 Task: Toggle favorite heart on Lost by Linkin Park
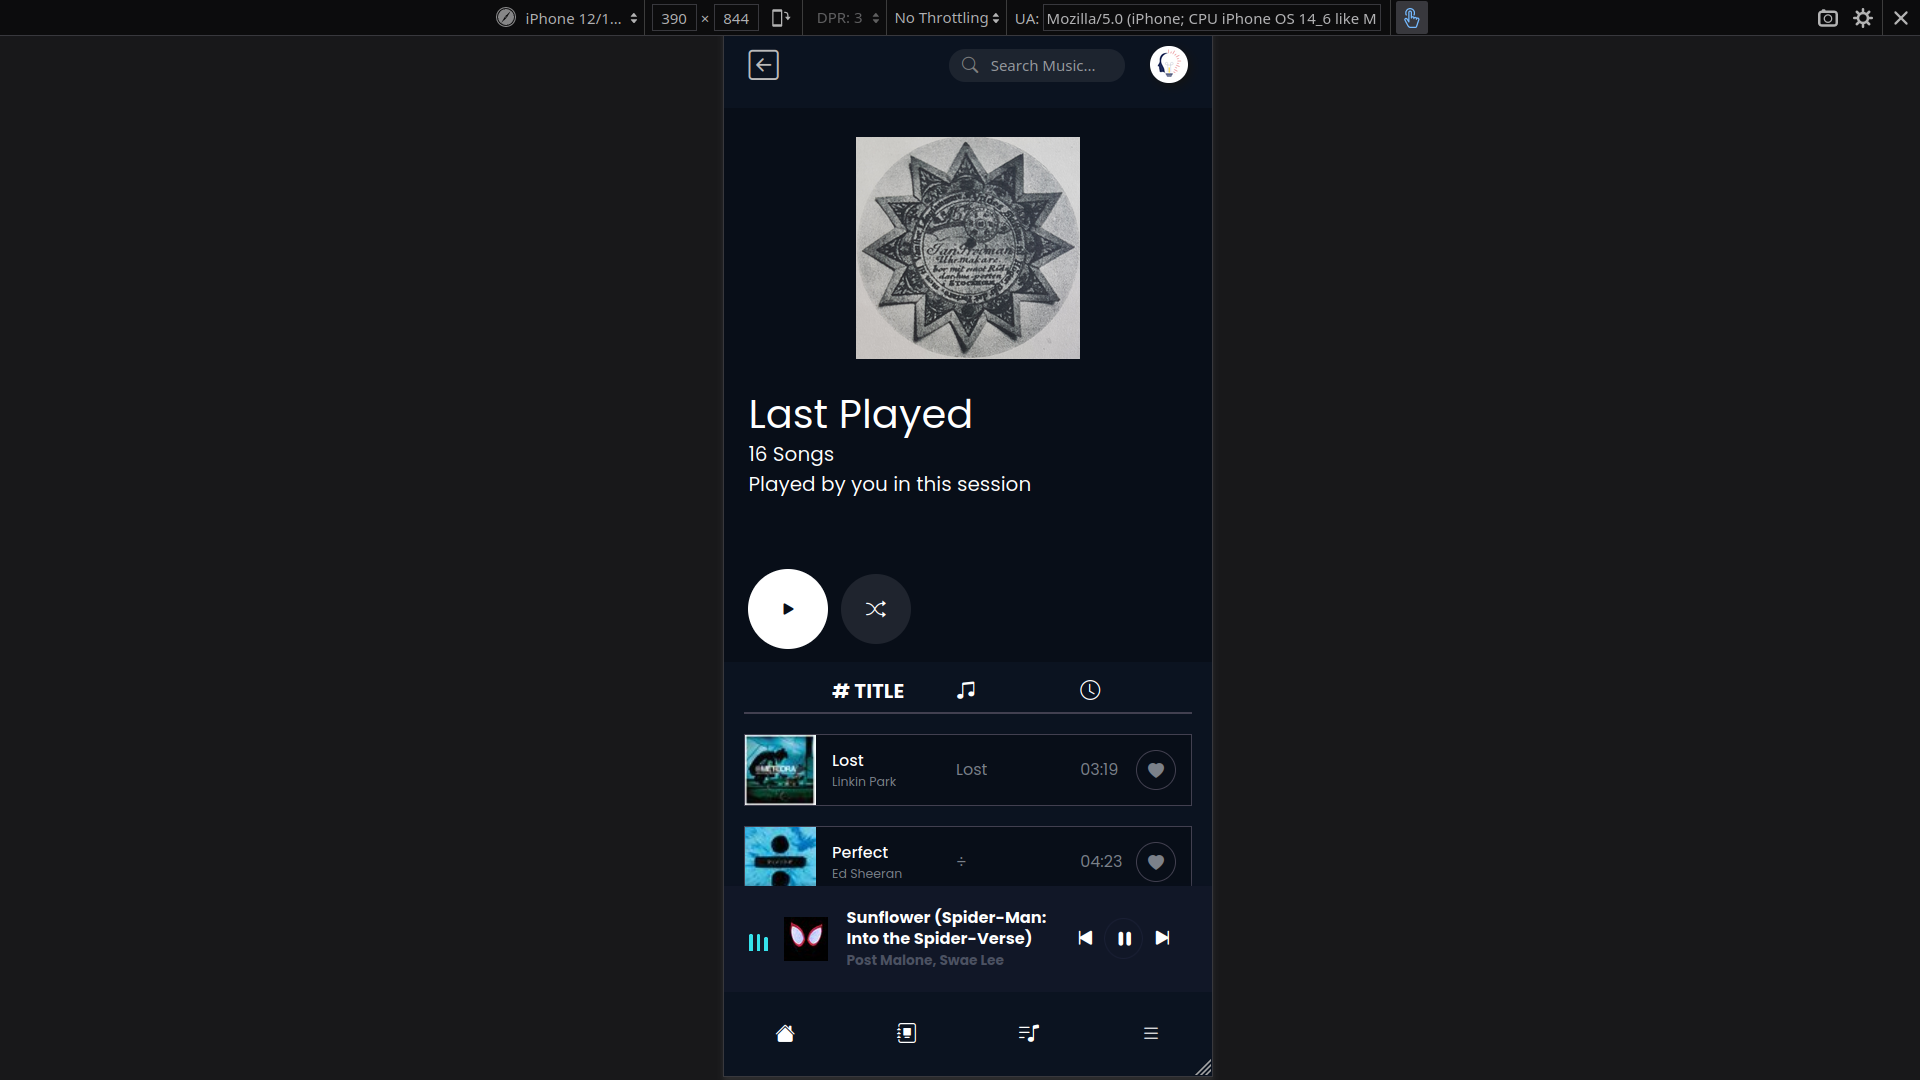click(1156, 770)
